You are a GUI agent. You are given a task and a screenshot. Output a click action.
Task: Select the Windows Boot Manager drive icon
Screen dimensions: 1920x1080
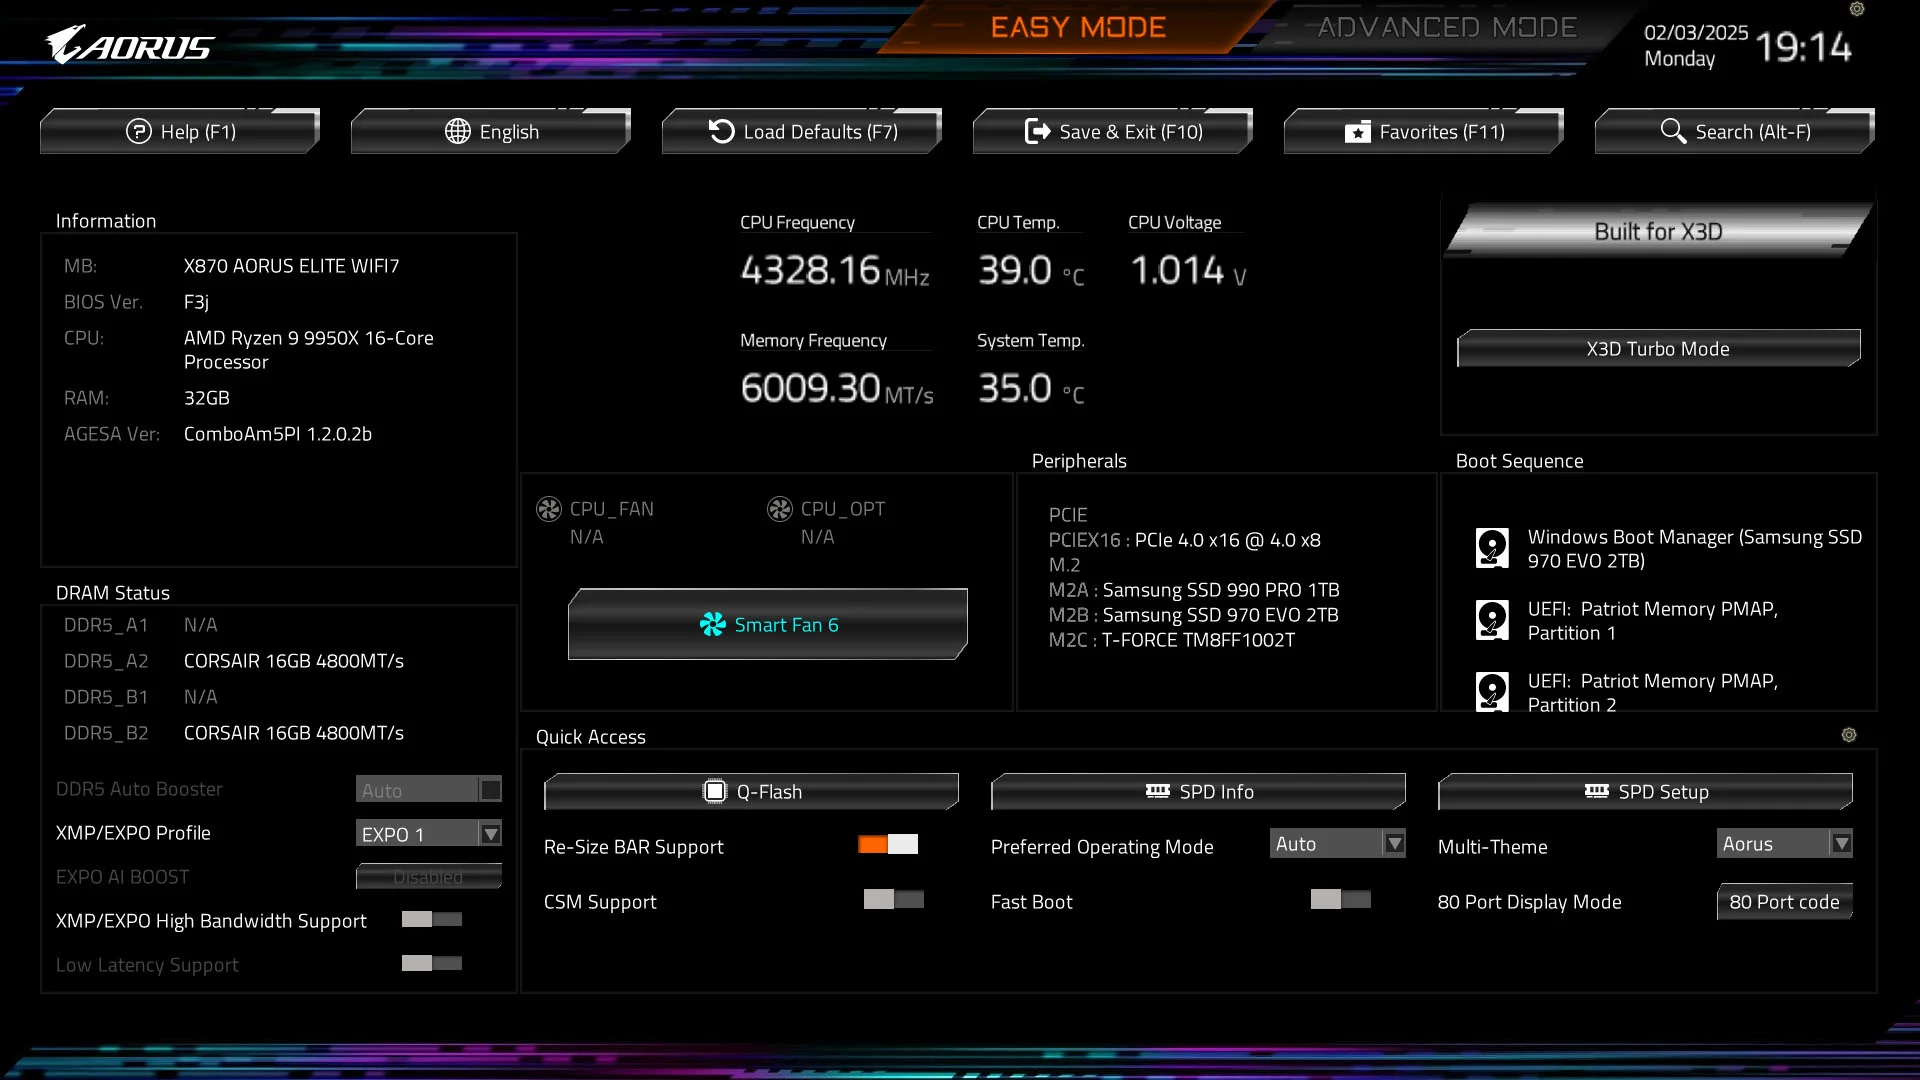1492,548
